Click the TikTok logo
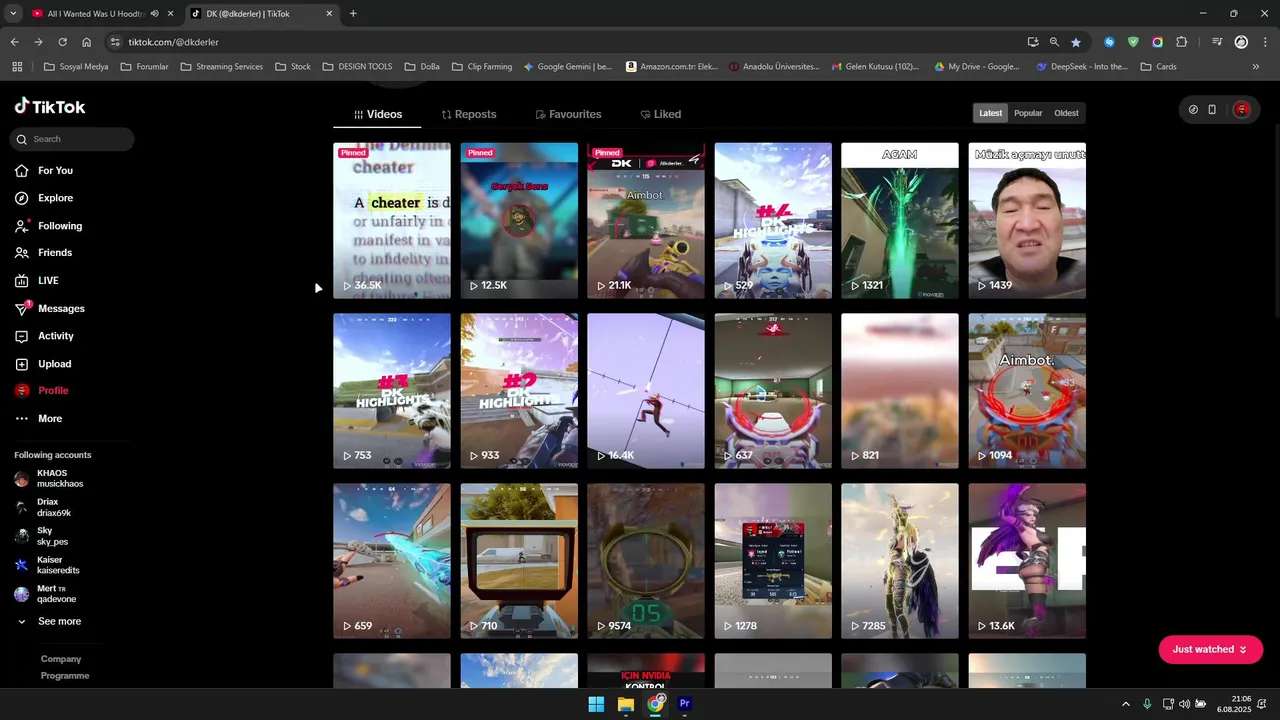 (50, 107)
